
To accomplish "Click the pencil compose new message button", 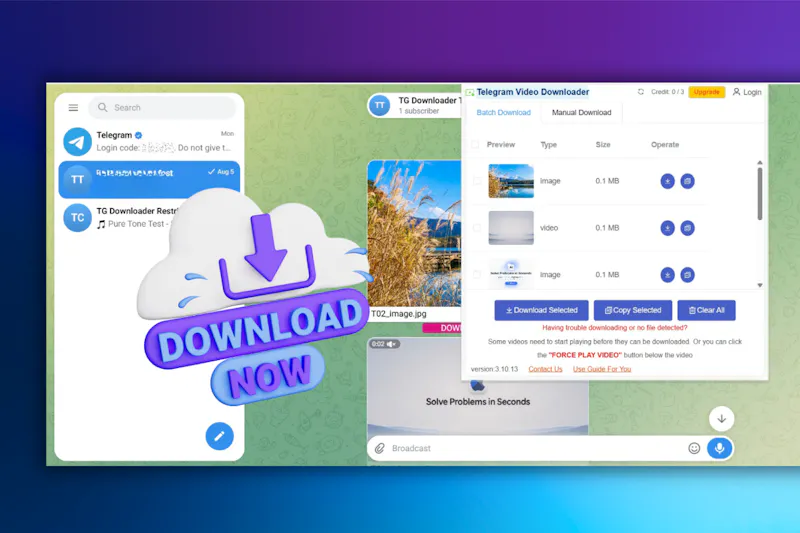I will [x=219, y=436].
